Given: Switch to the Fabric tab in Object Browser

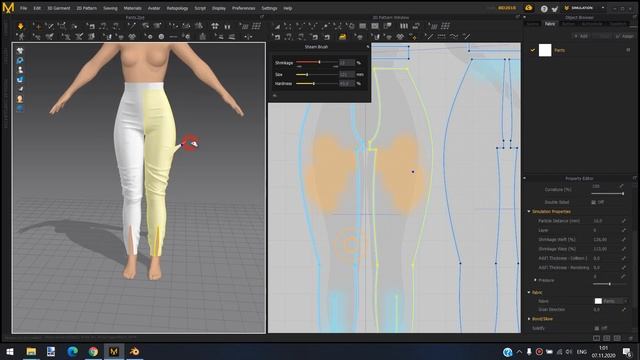Looking at the screenshot, I should pos(550,24).
